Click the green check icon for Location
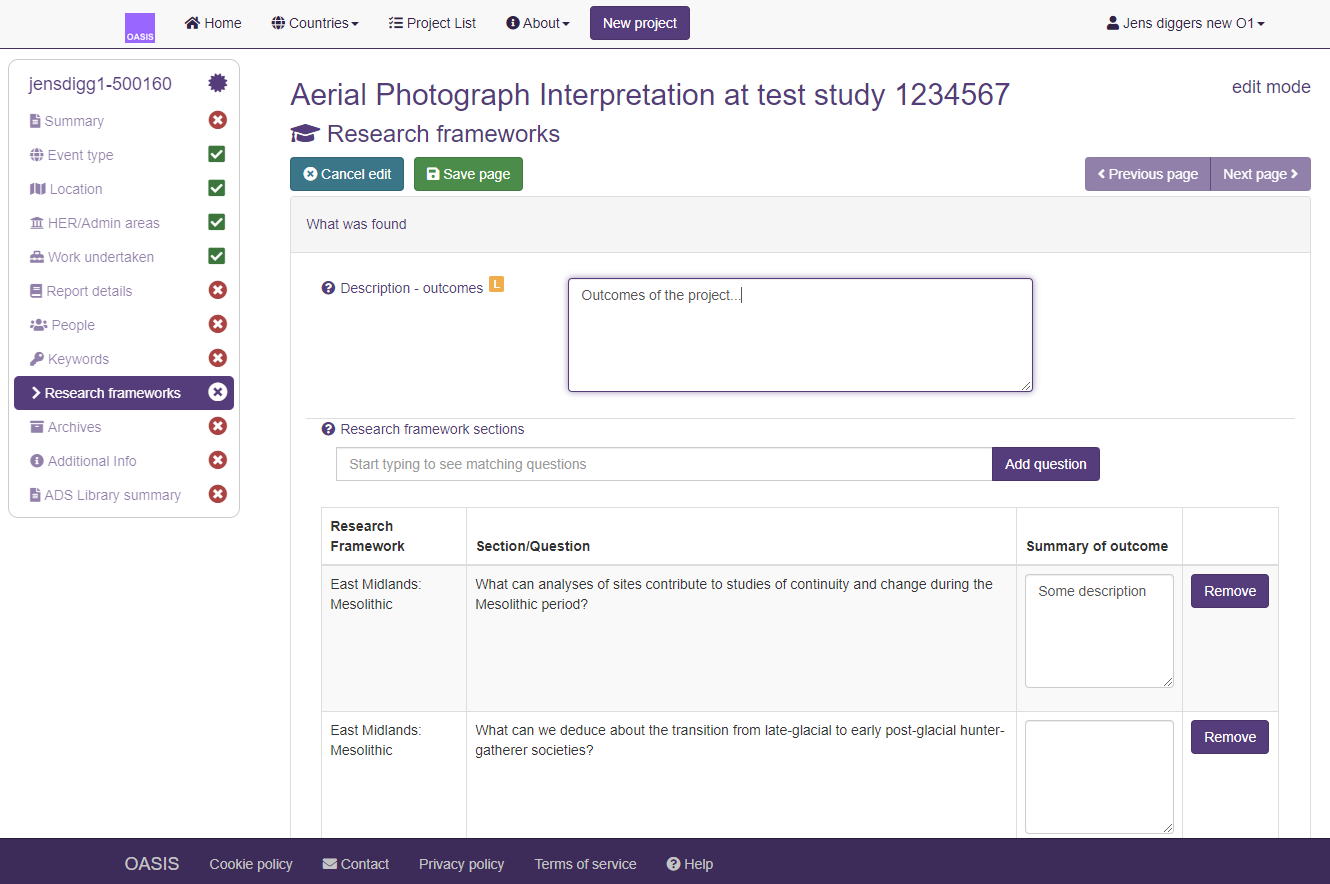Image resolution: width=1330 pixels, height=884 pixels. (217, 188)
